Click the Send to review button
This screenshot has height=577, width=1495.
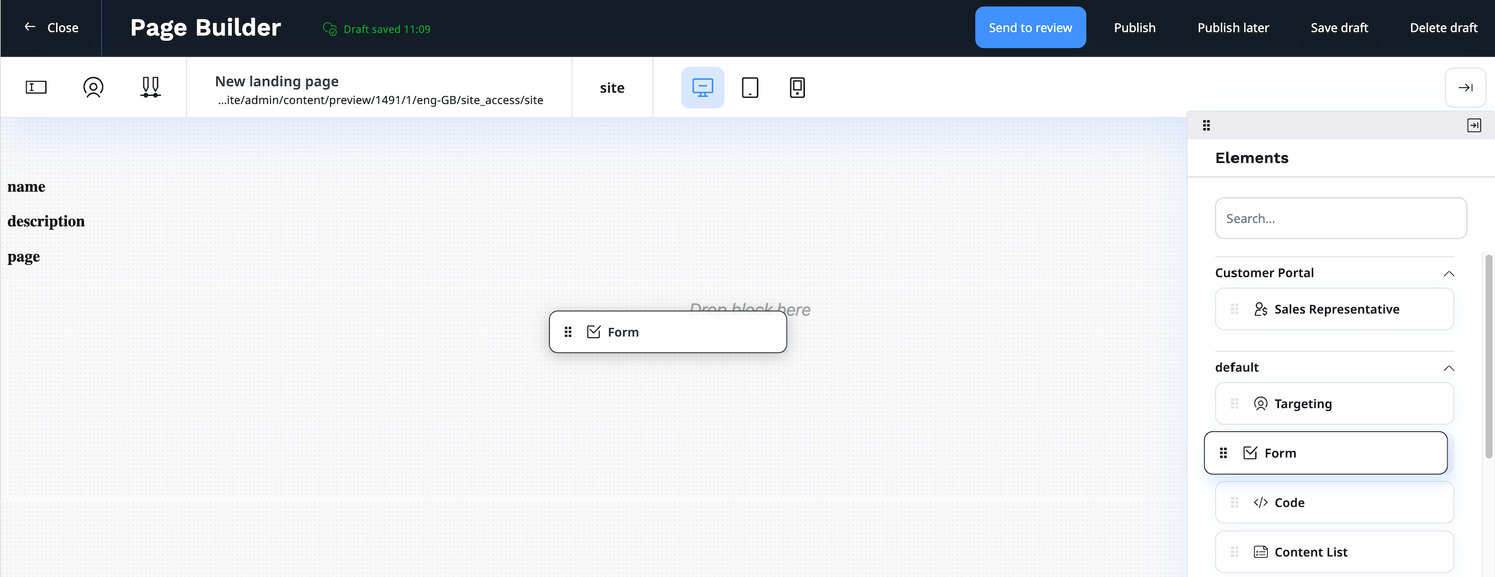1030,28
